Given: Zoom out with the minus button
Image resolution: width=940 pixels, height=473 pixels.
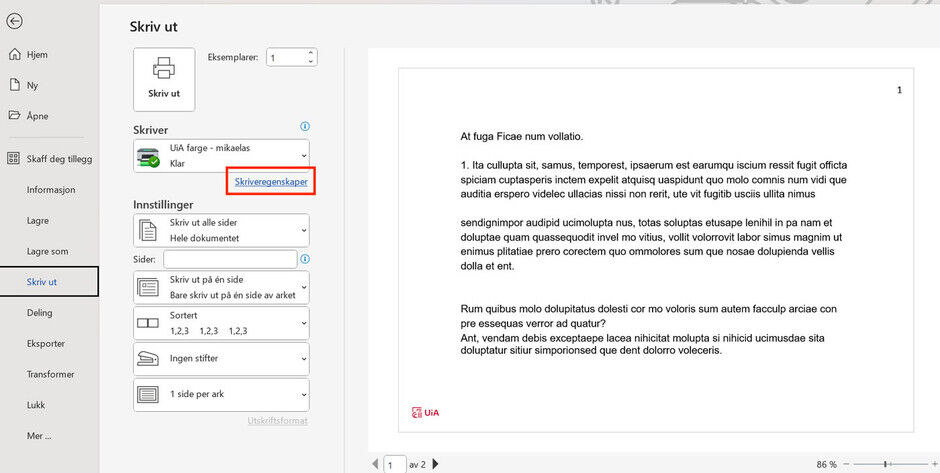Looking at the screenshot, I should [845, 464].
